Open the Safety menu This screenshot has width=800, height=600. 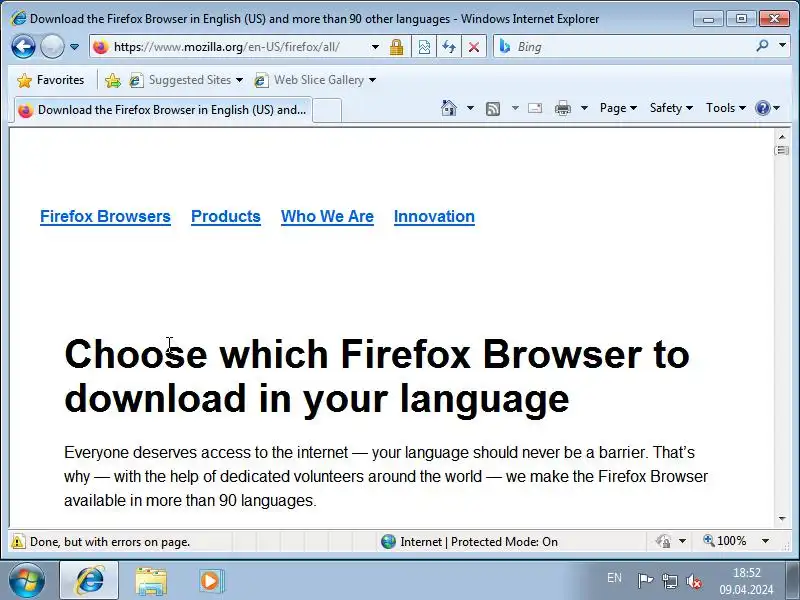pyautogui.click(x=671, y=108)
